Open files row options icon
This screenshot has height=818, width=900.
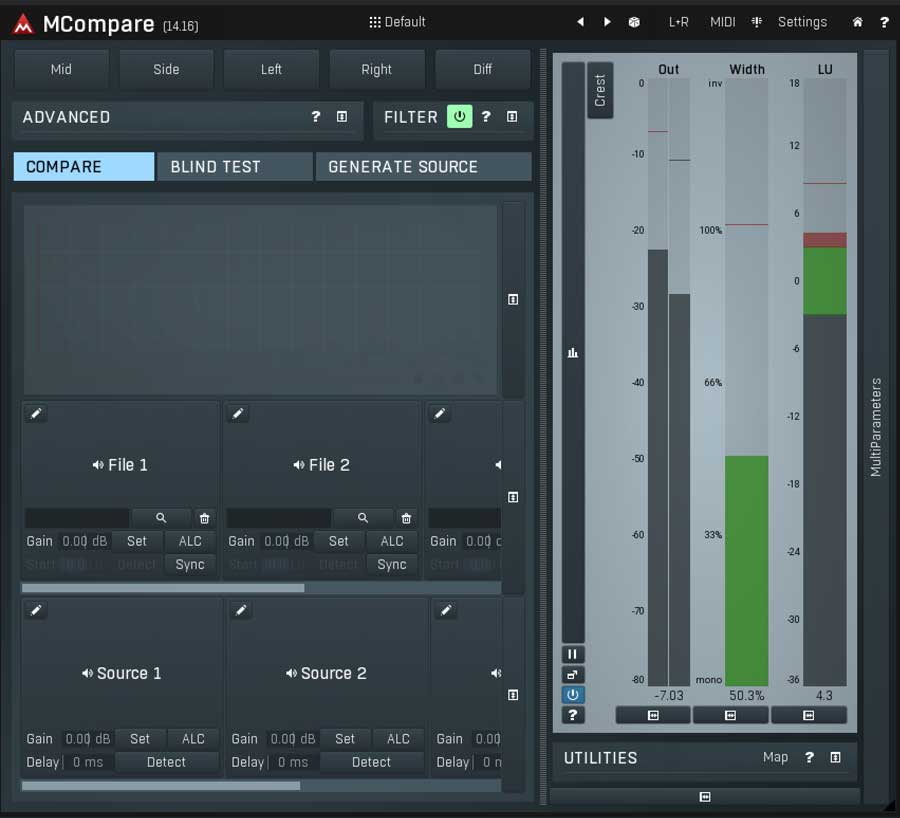click(x=513, y=497)
